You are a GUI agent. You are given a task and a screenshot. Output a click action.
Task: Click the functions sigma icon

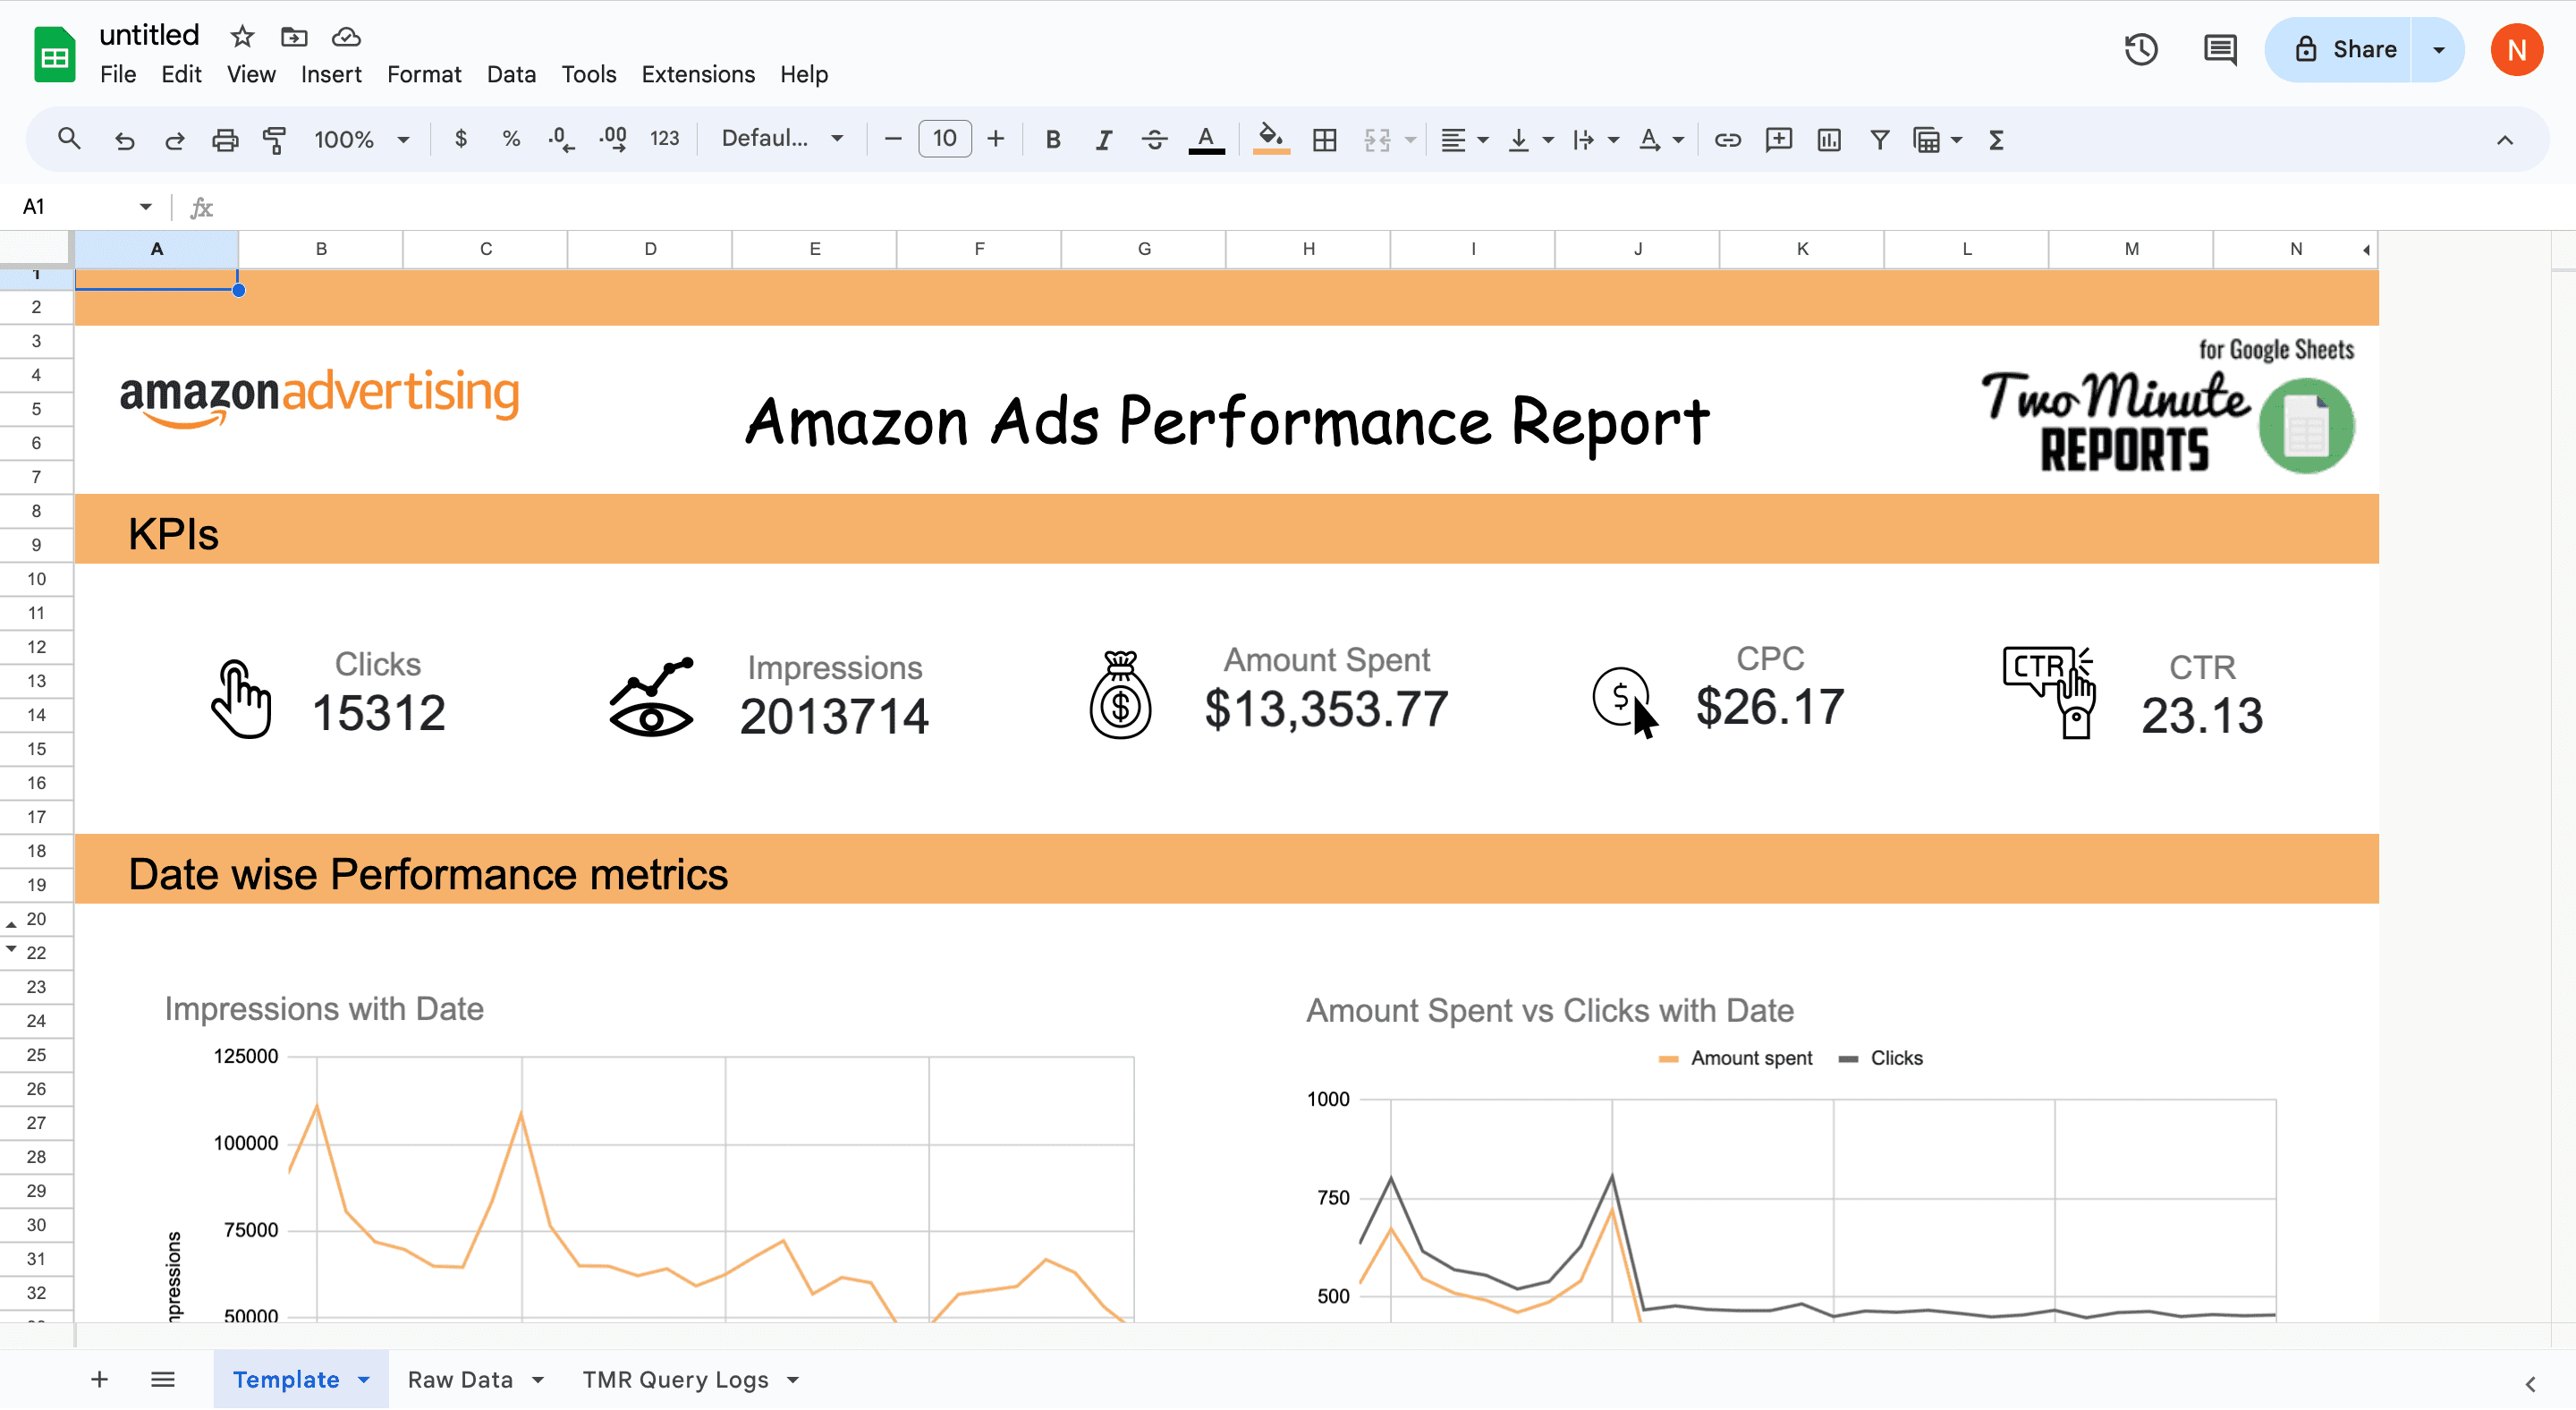[x=1995, y=140]
